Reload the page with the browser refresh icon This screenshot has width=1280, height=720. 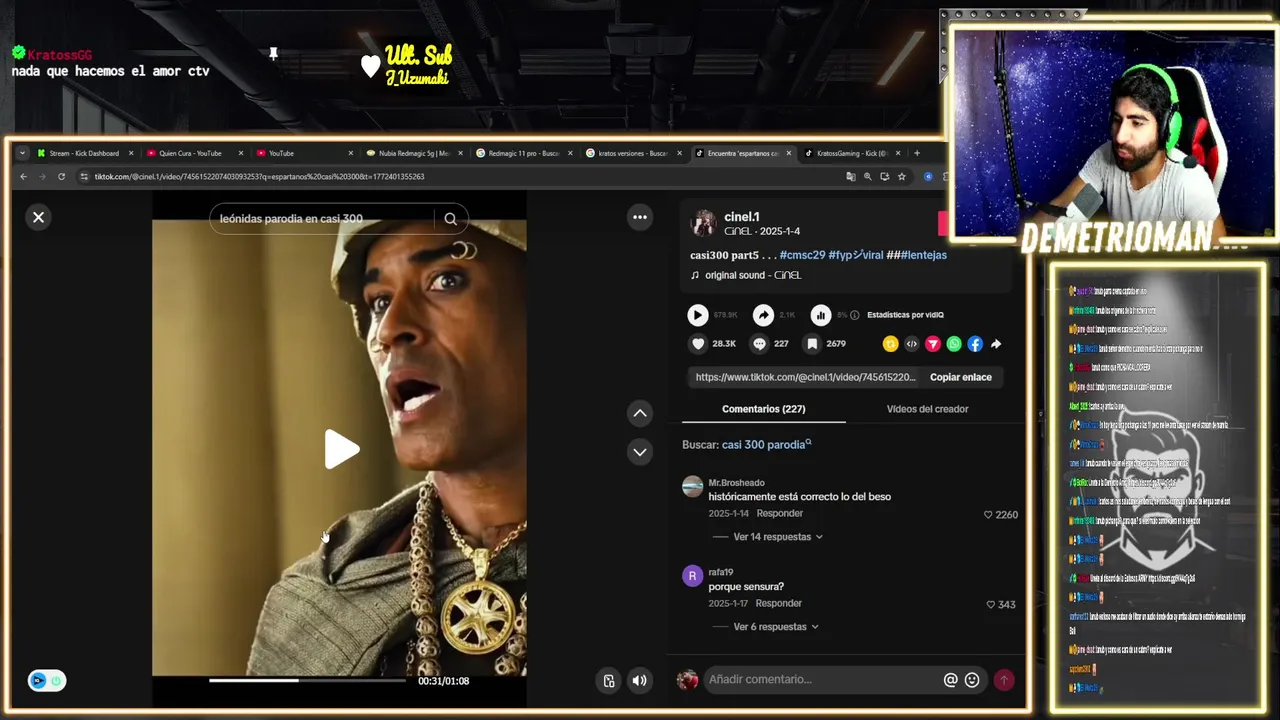click(61, 177)
